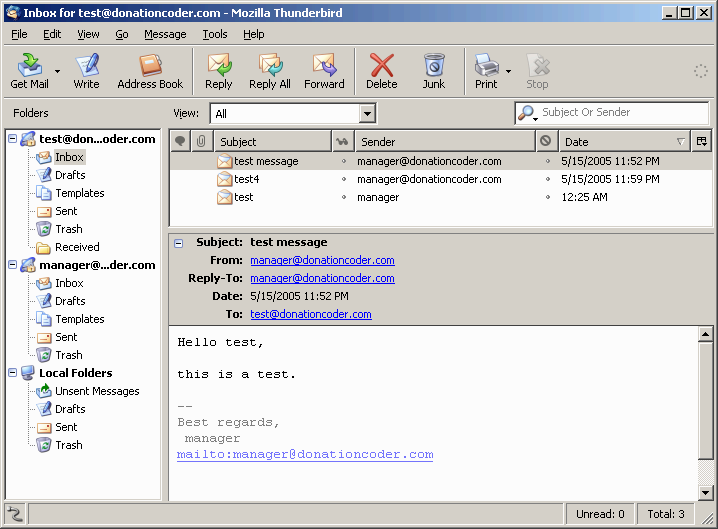
Task: Sort messages by Subject column
Action: click(x=272, y=141)
